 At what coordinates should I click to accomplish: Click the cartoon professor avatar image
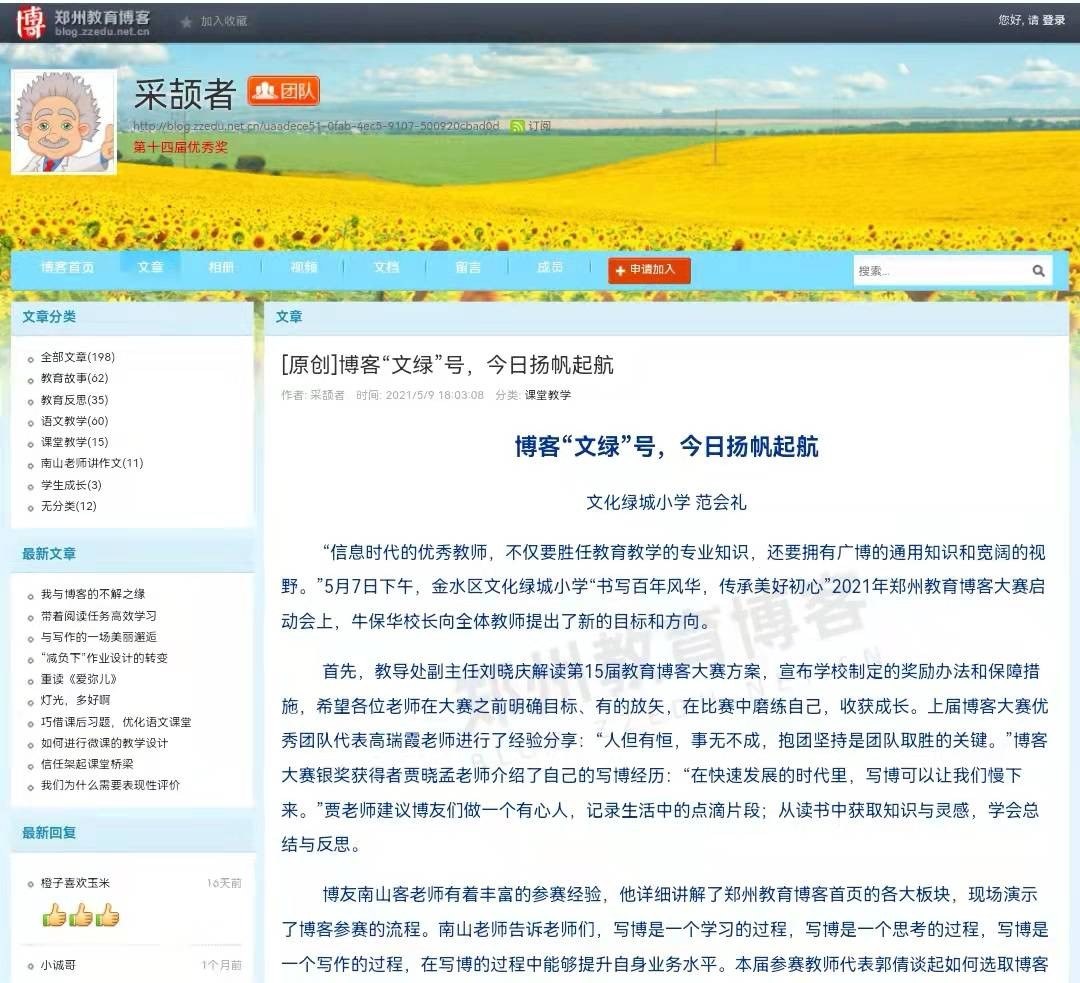64,124
